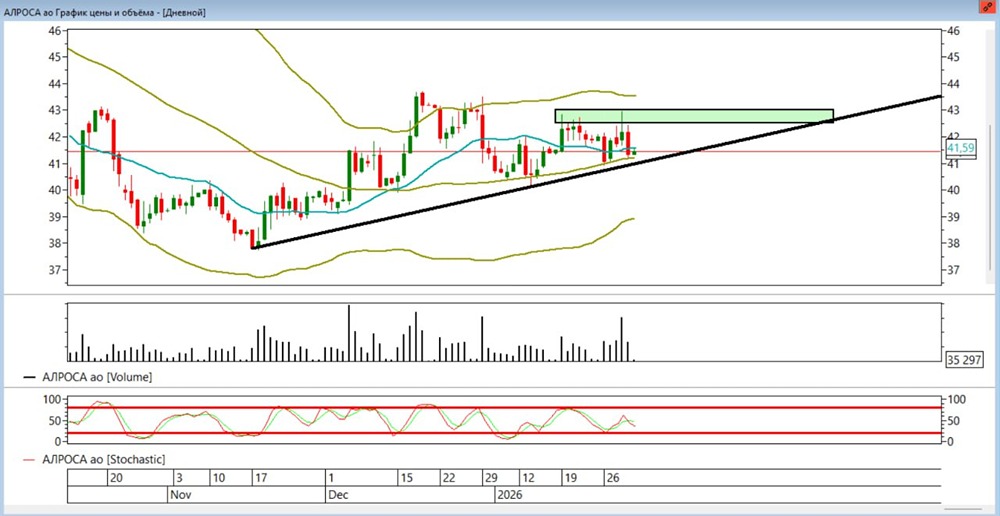Click the black line sample next to Volume legend
This screenshot has height=516, width=1000.
29,377
